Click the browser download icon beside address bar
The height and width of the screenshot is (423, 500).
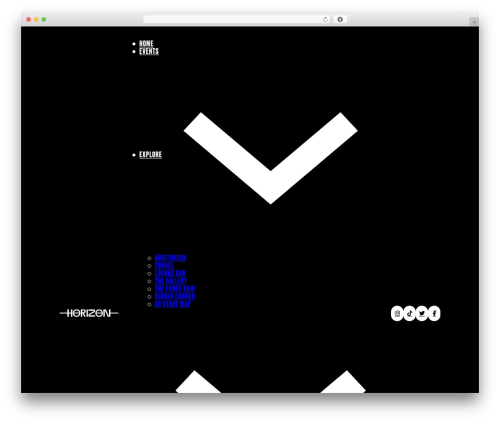[x=340, y=20]
